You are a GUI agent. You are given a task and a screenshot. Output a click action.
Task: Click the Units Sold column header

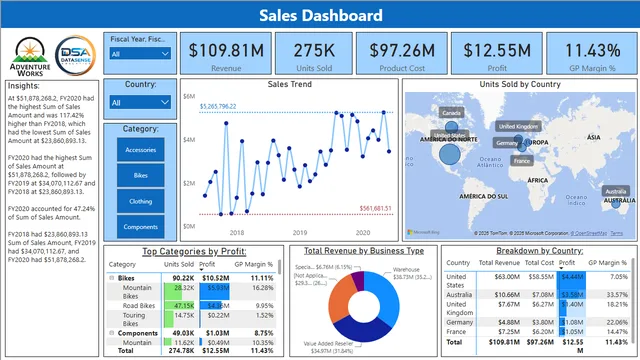click(x=179, y=264)
